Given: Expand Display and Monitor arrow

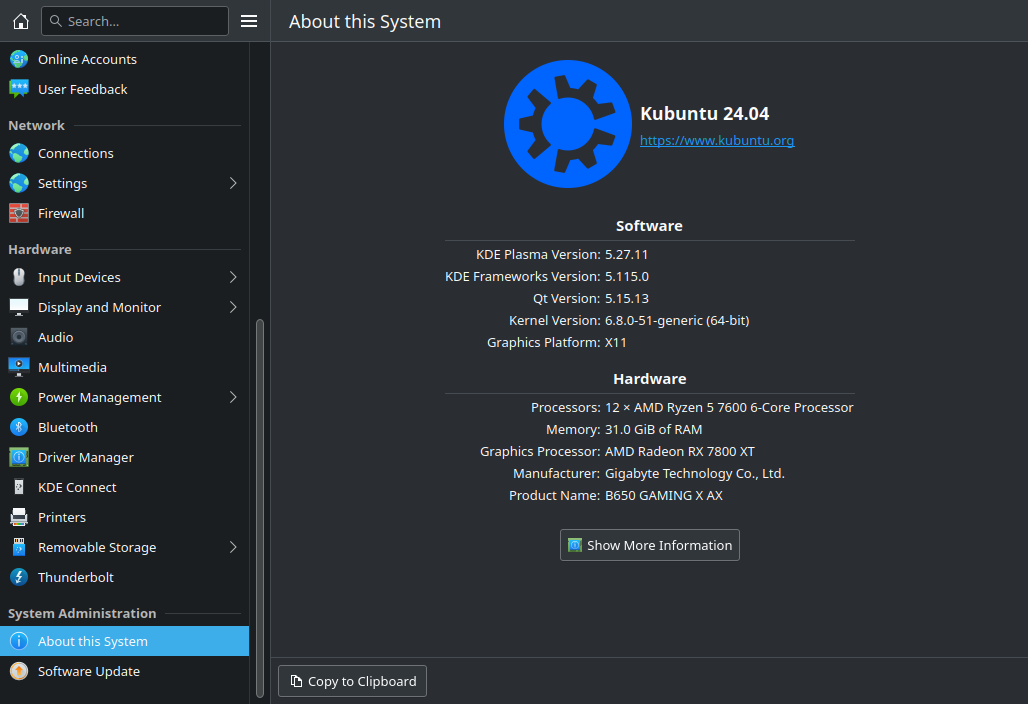Looking at the screenshot, I should [x=233, y=307].
